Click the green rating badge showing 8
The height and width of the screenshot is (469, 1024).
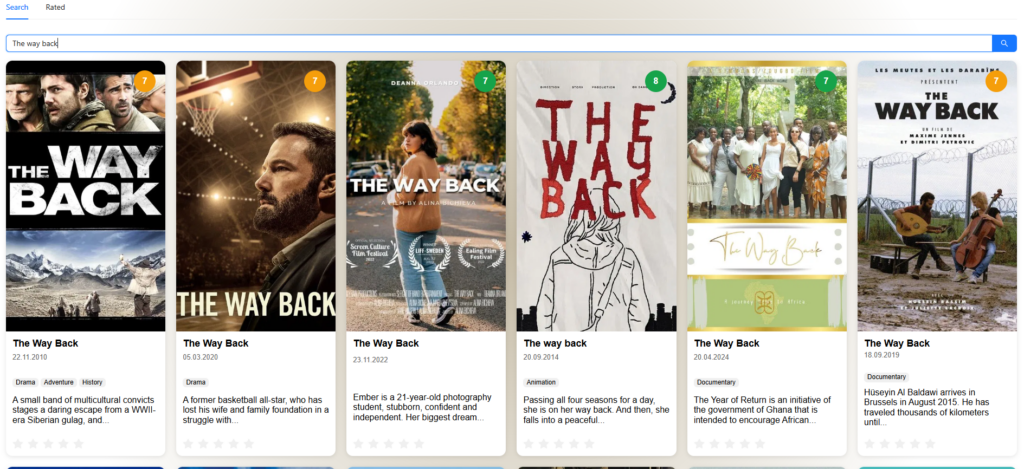pyautogui.click(x=655, y=81)
